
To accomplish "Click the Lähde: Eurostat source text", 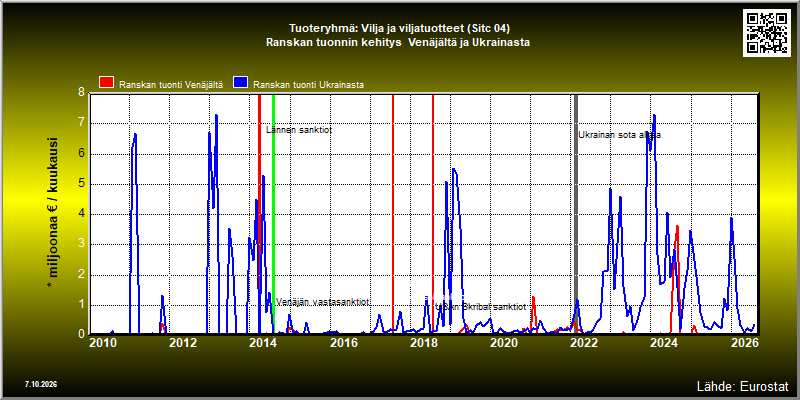I will (742, 385).
